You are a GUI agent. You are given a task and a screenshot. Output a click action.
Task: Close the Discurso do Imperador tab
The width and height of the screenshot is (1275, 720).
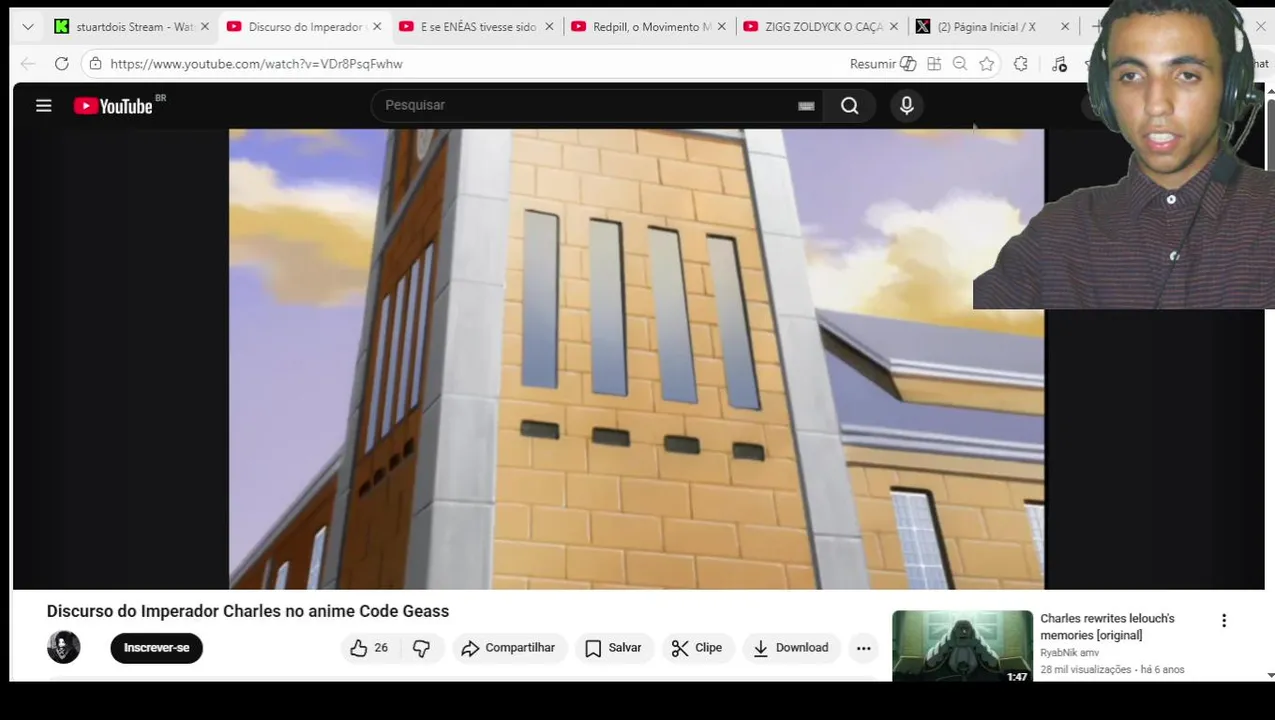tap(377, 27)
